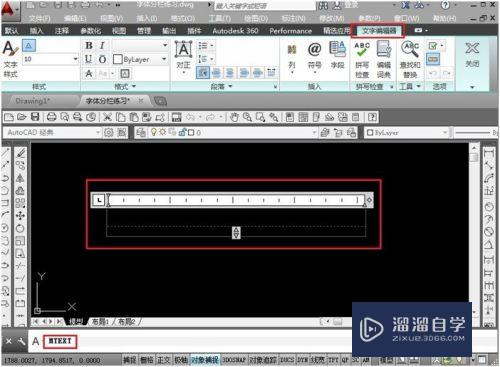Select the Pan hand tool
500x367 pixels.
[x=234, y=117]
